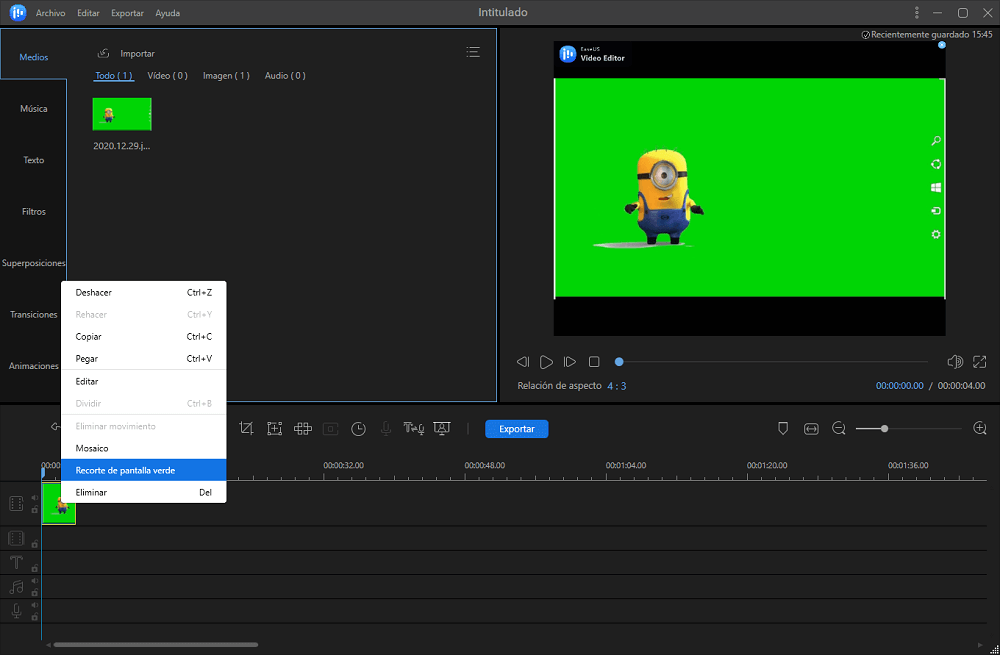
Task: Filter media by Imagen ( 1 )
Action: tap(226, 75)
